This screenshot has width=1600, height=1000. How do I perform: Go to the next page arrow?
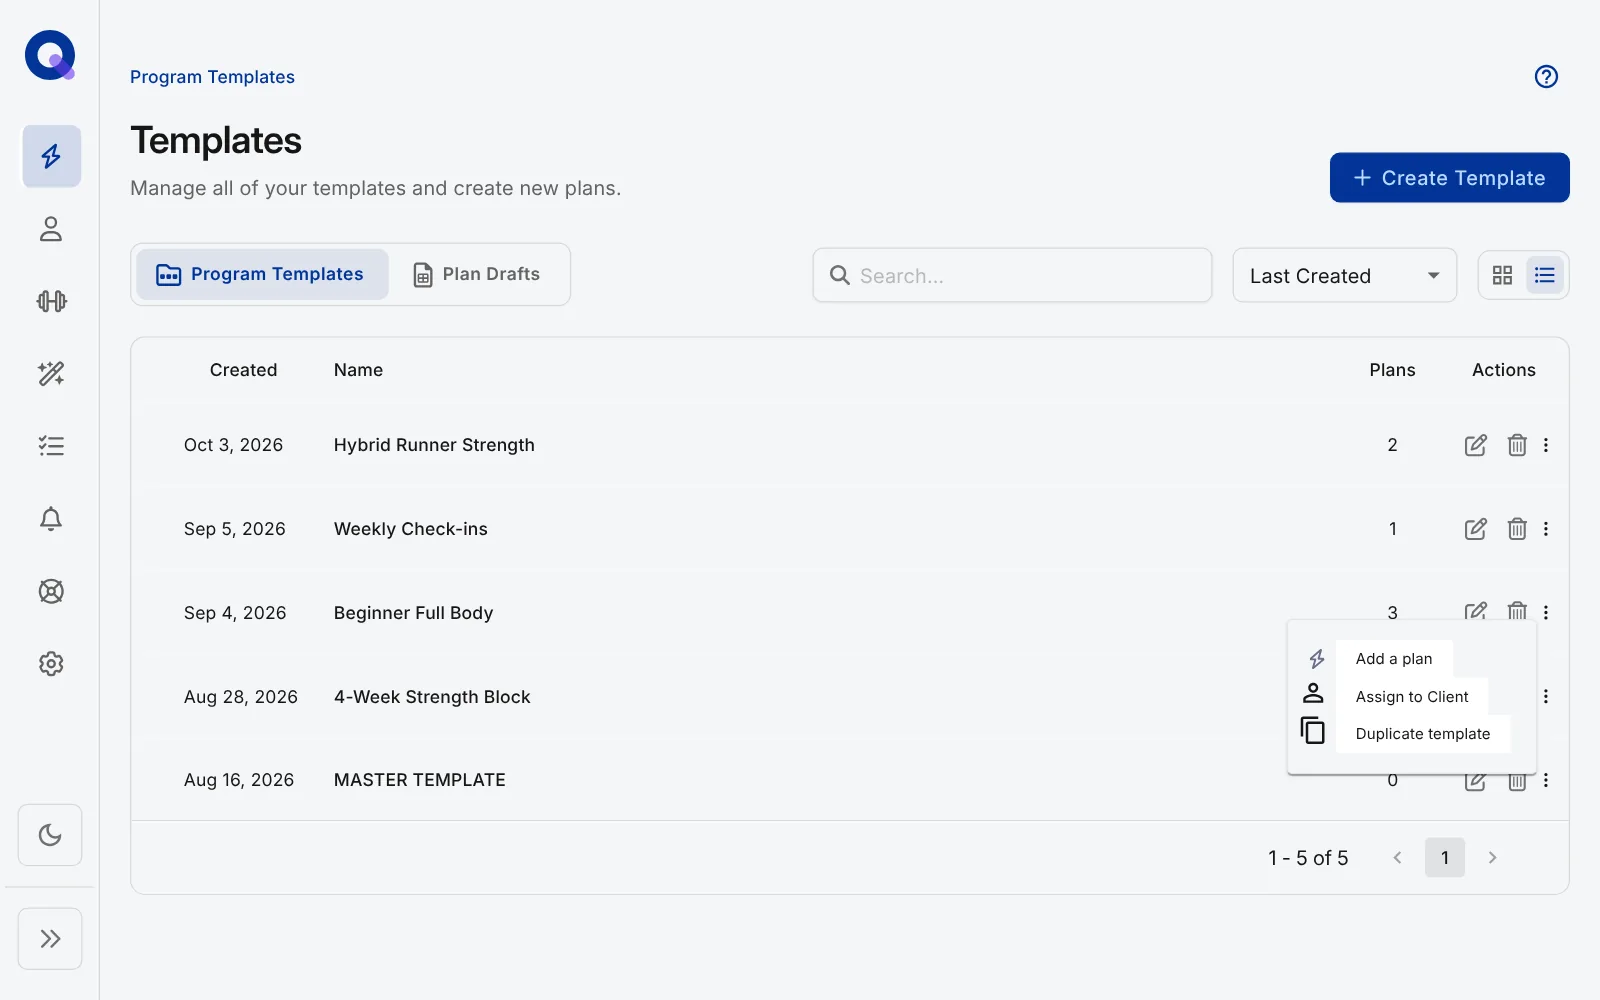click(1492, 858)
